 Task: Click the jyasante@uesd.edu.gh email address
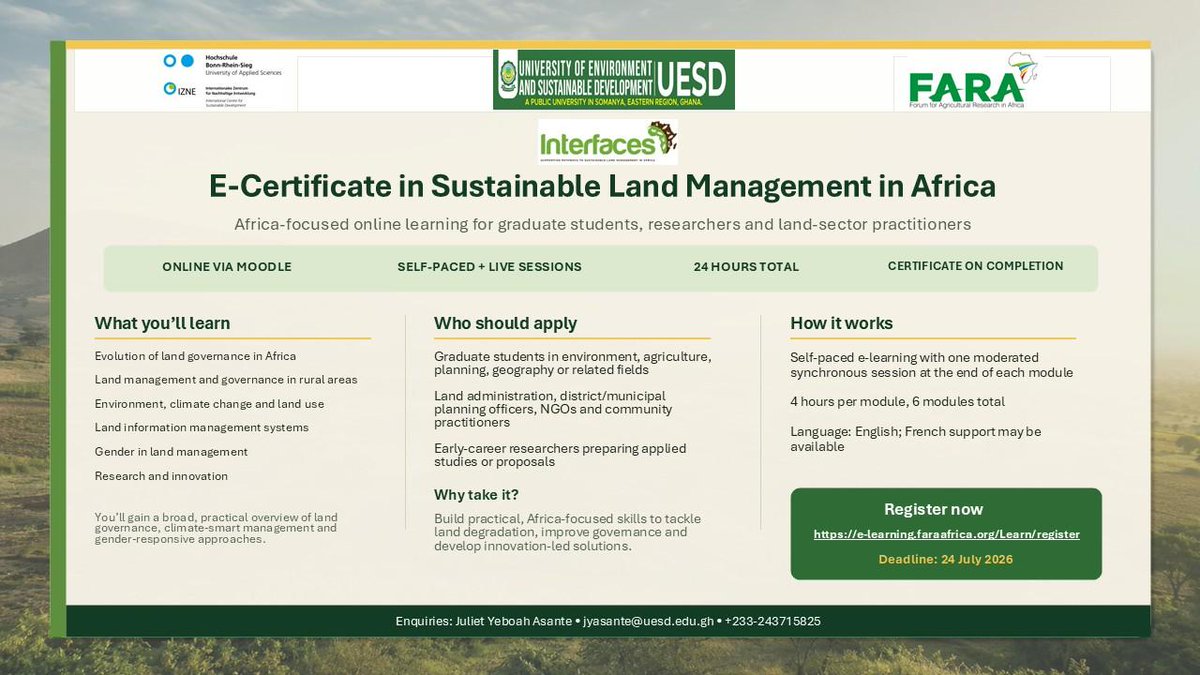pos(649,621)
